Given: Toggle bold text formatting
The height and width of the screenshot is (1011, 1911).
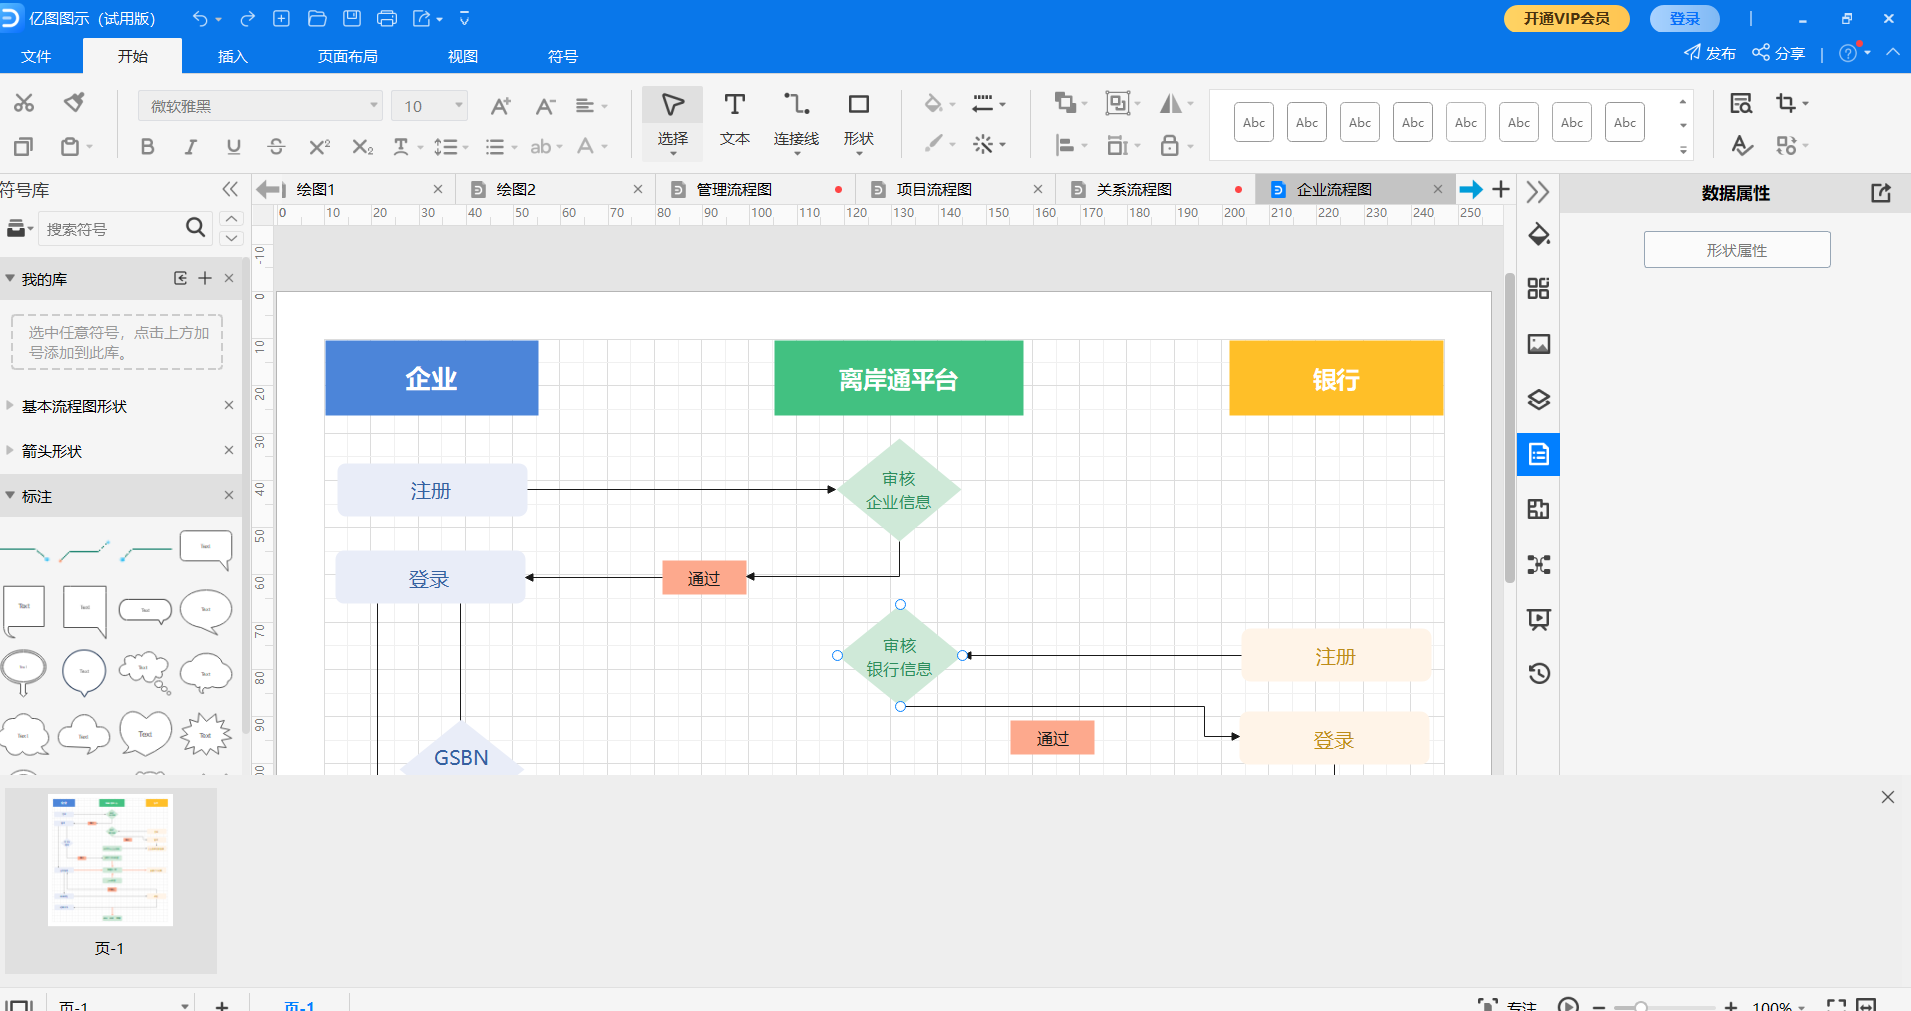Looking at the screenshot, I should tap(147, 147).
